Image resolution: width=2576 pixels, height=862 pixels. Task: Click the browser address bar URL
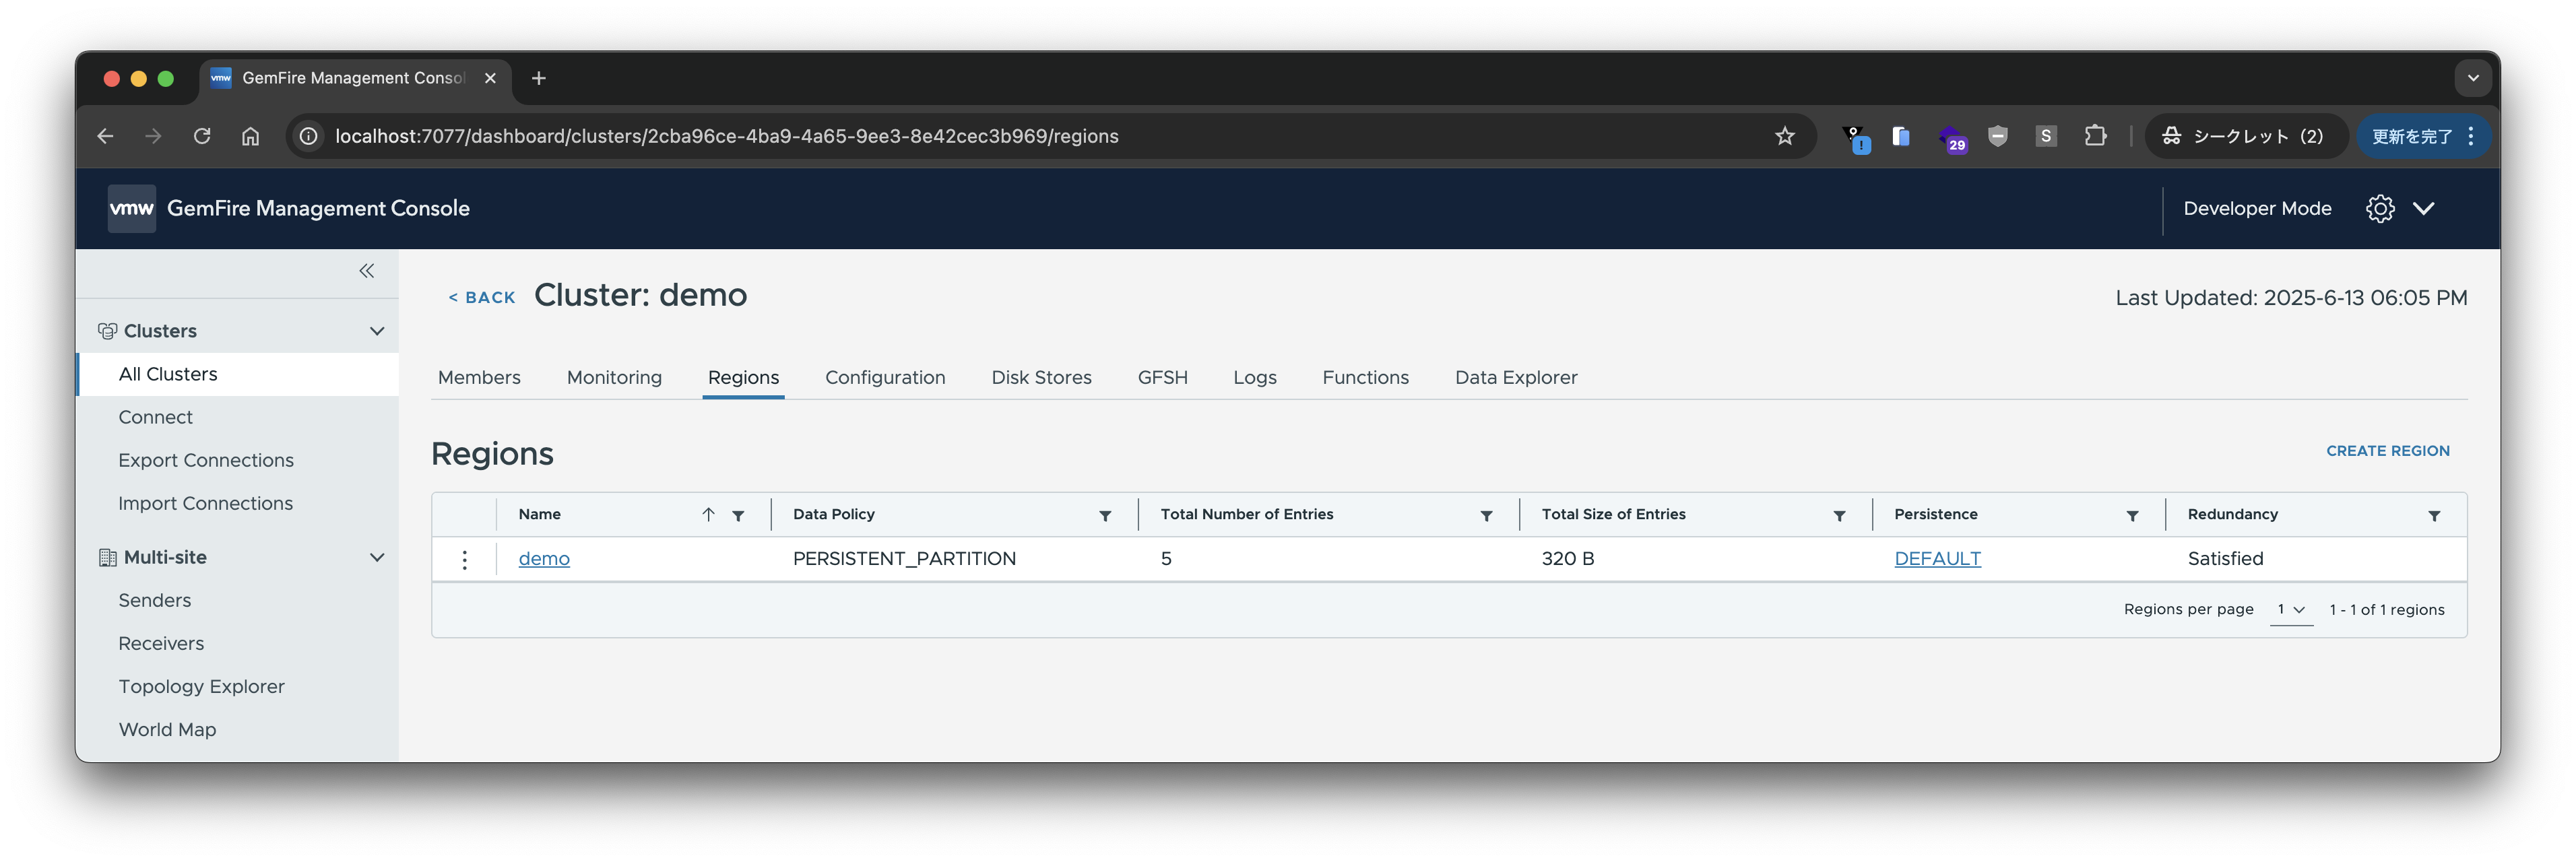(x=726, y=136)
